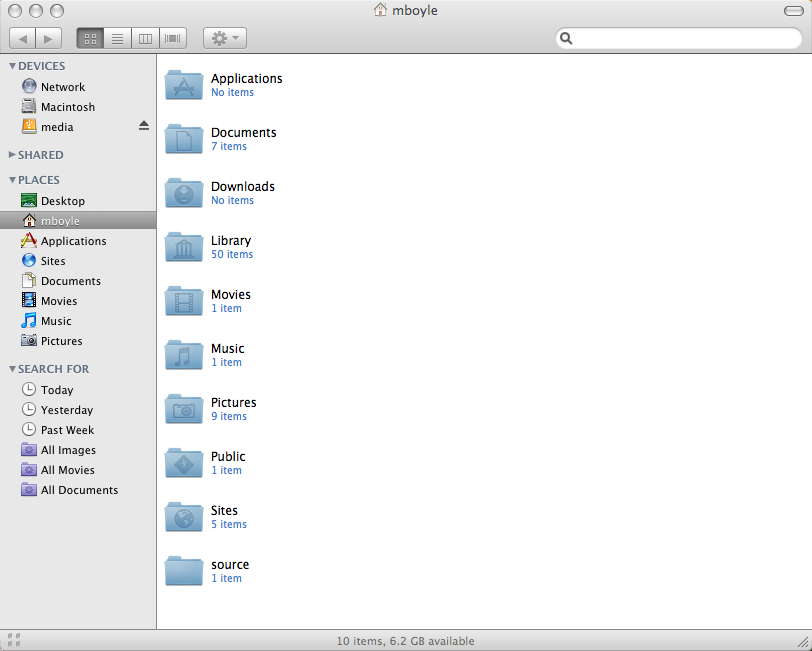Switch to icon view

pos(90,38)
